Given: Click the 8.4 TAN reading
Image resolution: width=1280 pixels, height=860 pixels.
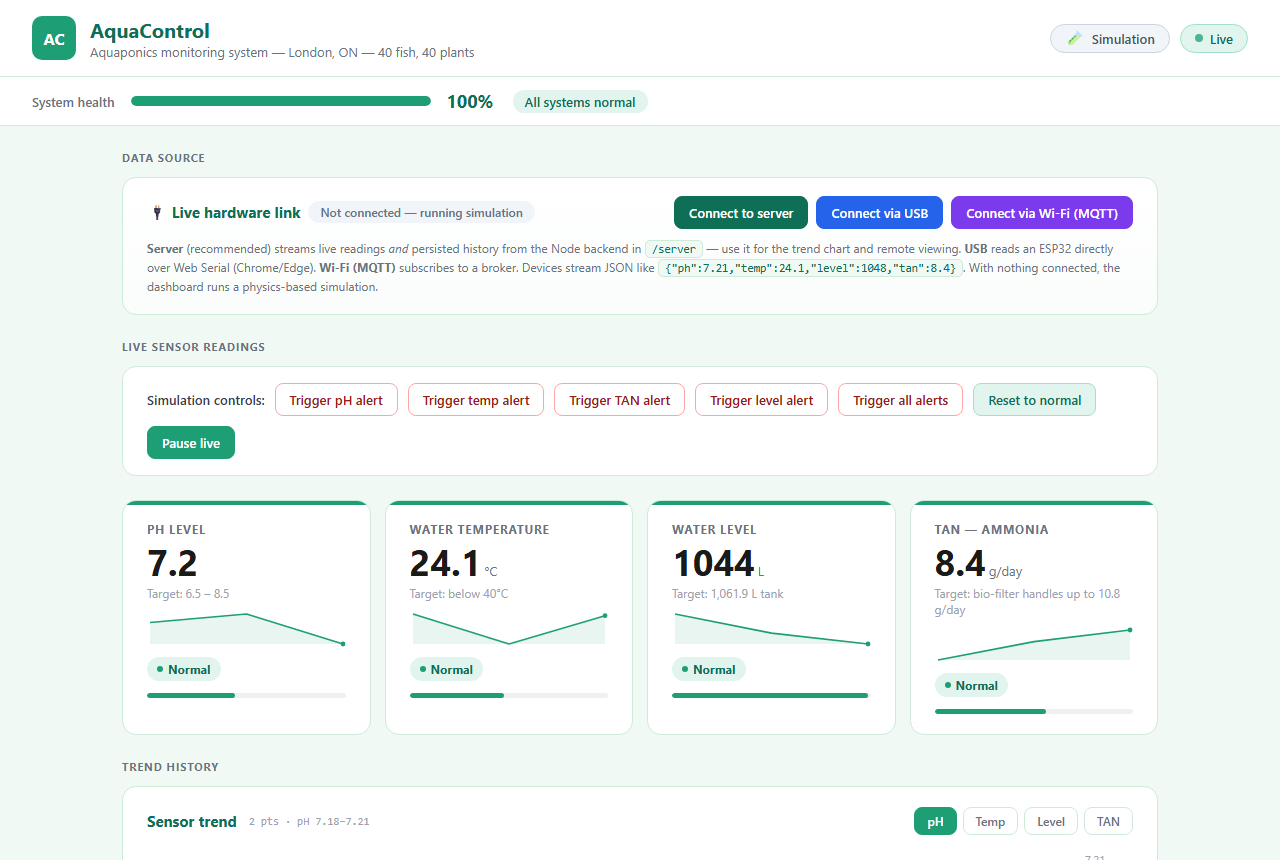Looking at the screenshot, I should coord(960,564).
